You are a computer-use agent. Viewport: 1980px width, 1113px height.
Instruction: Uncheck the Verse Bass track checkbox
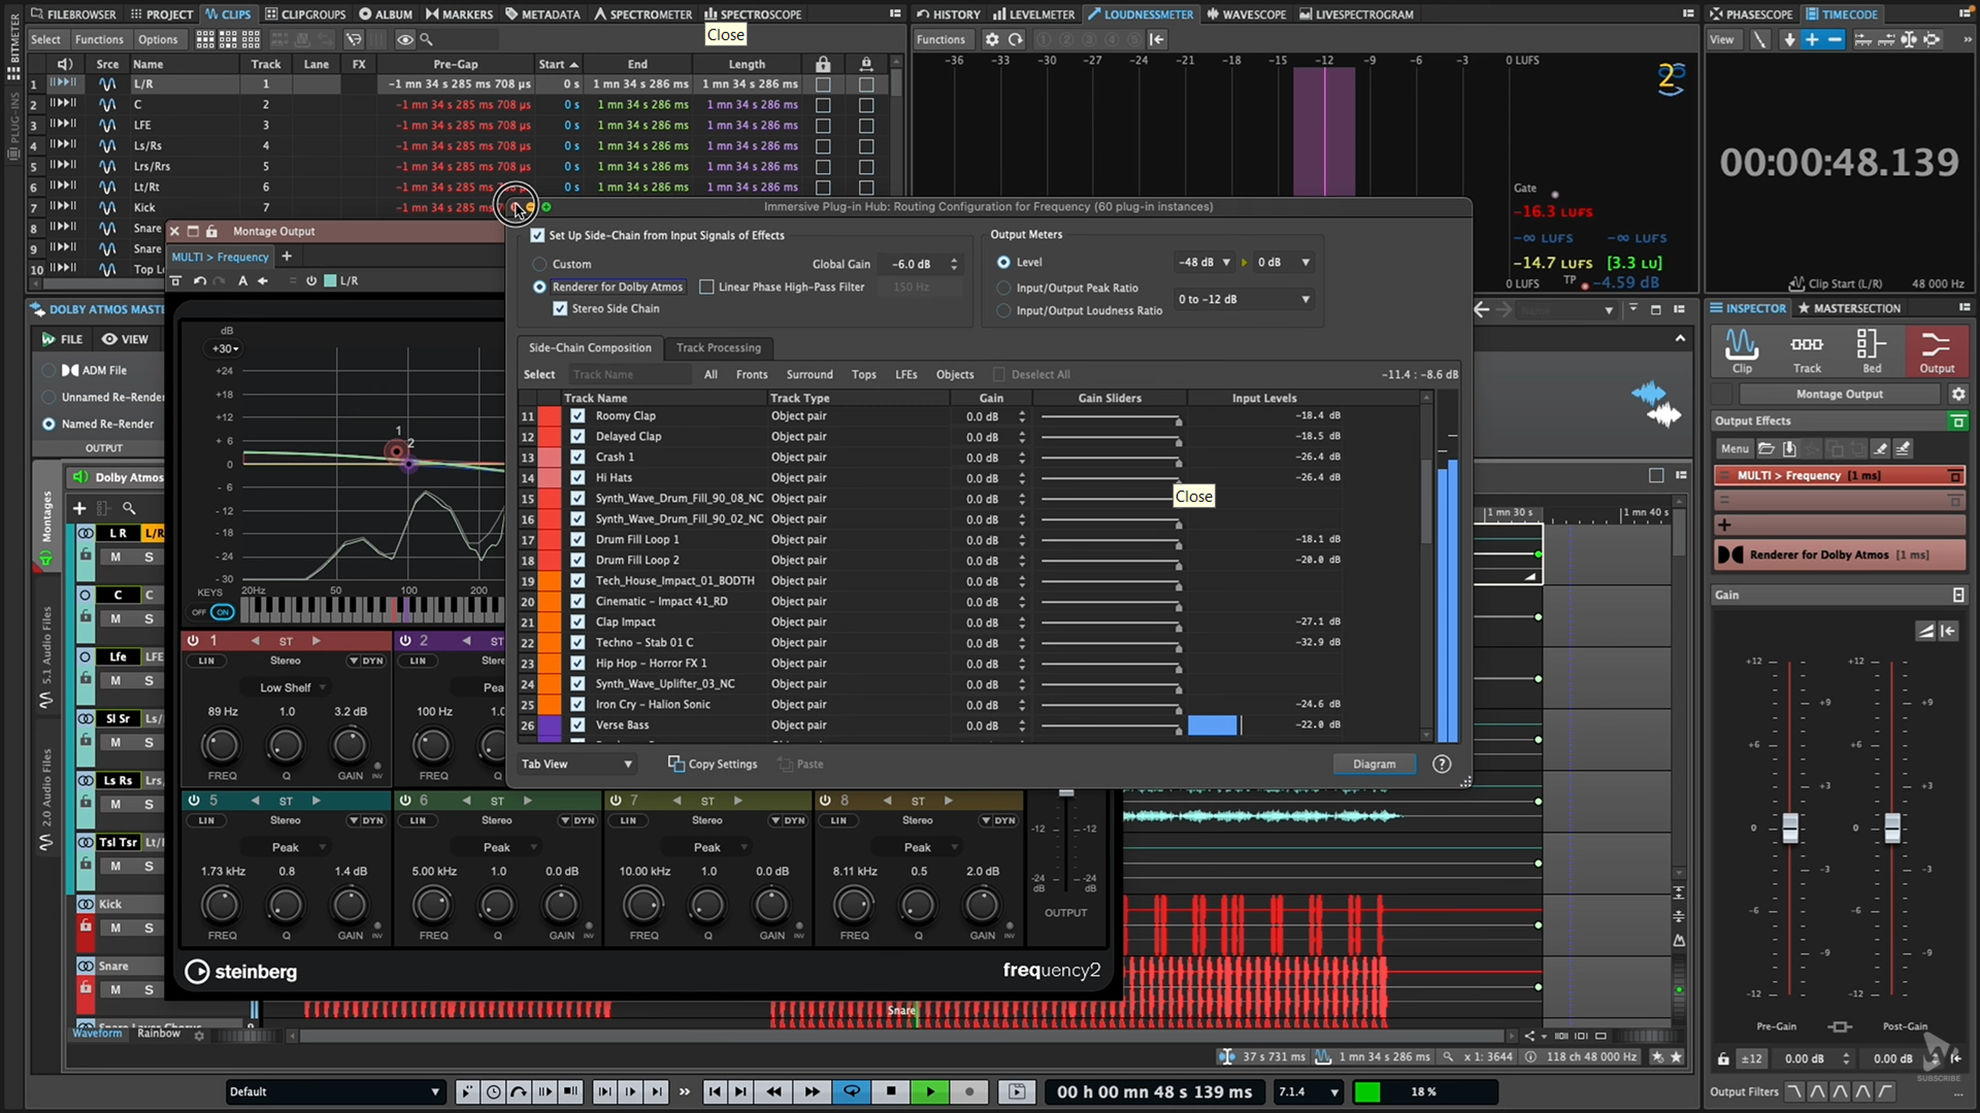577,725
